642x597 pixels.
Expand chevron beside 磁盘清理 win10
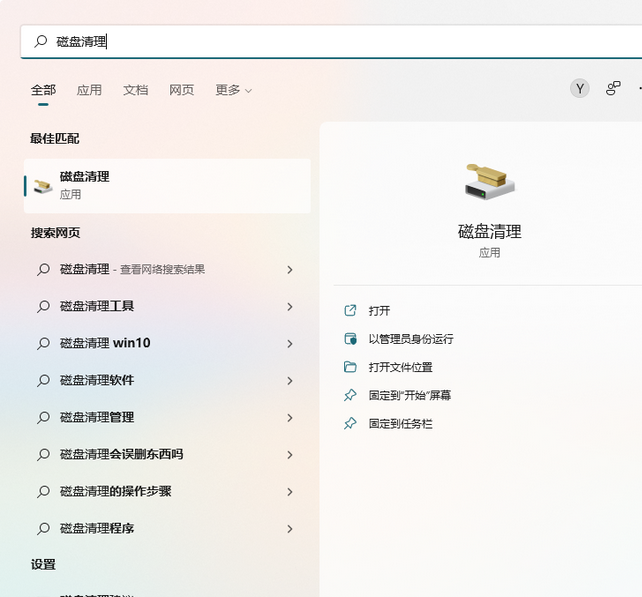(290, 344)
